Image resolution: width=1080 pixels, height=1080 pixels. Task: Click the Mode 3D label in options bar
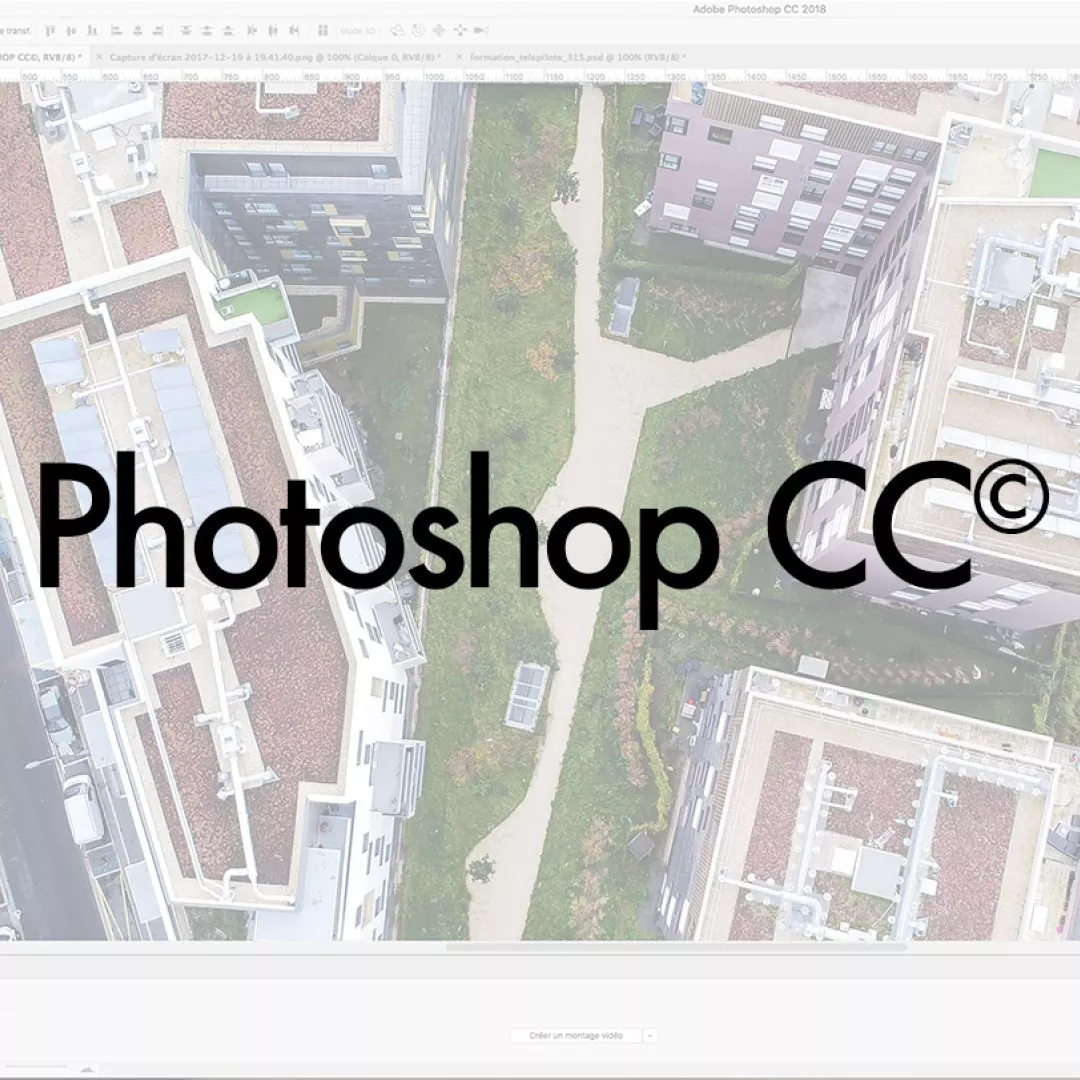(358, 31)
